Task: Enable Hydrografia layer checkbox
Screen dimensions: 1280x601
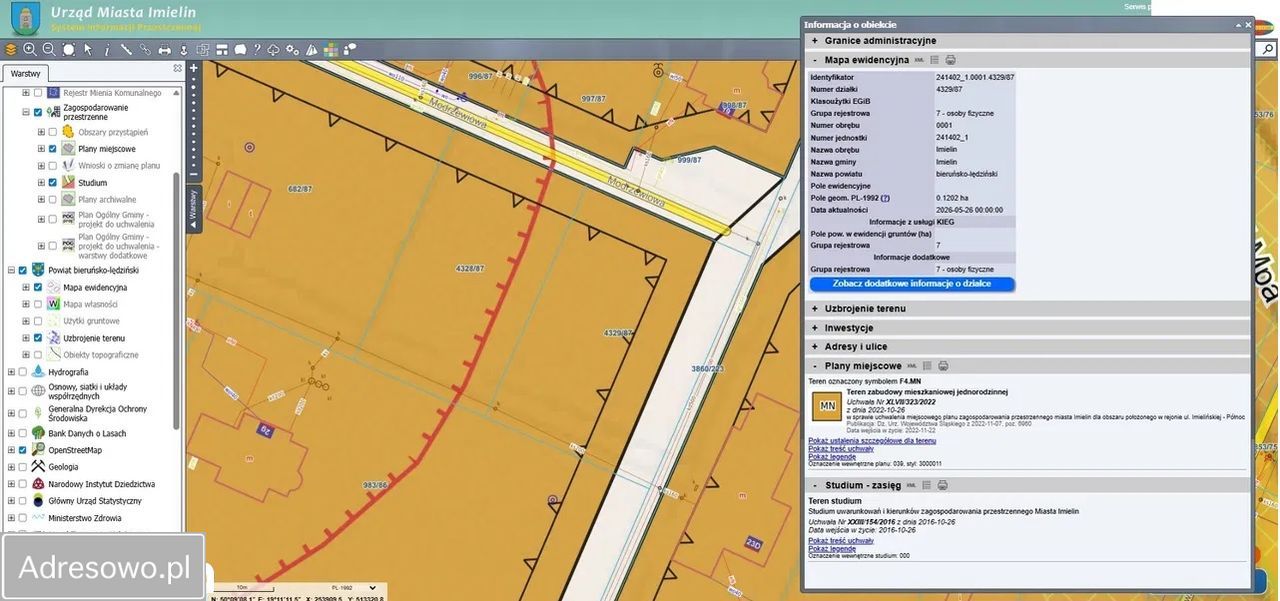Action: [x=23, y=372]
